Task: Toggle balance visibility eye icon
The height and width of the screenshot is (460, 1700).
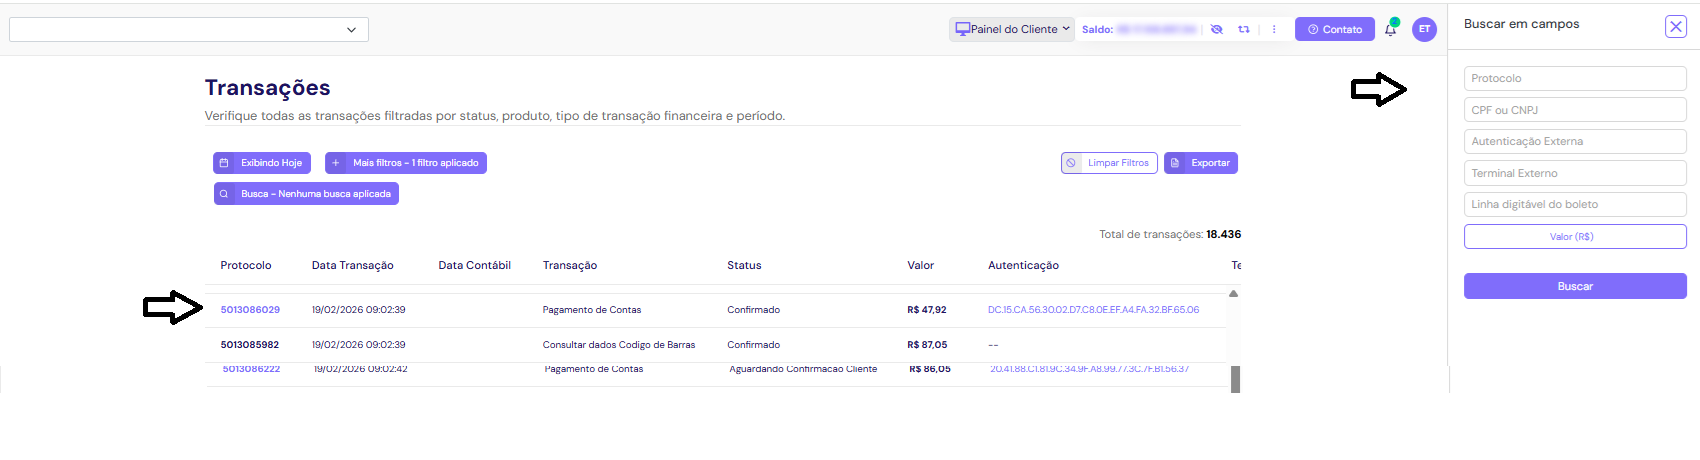Action: tap(1216, 30)
